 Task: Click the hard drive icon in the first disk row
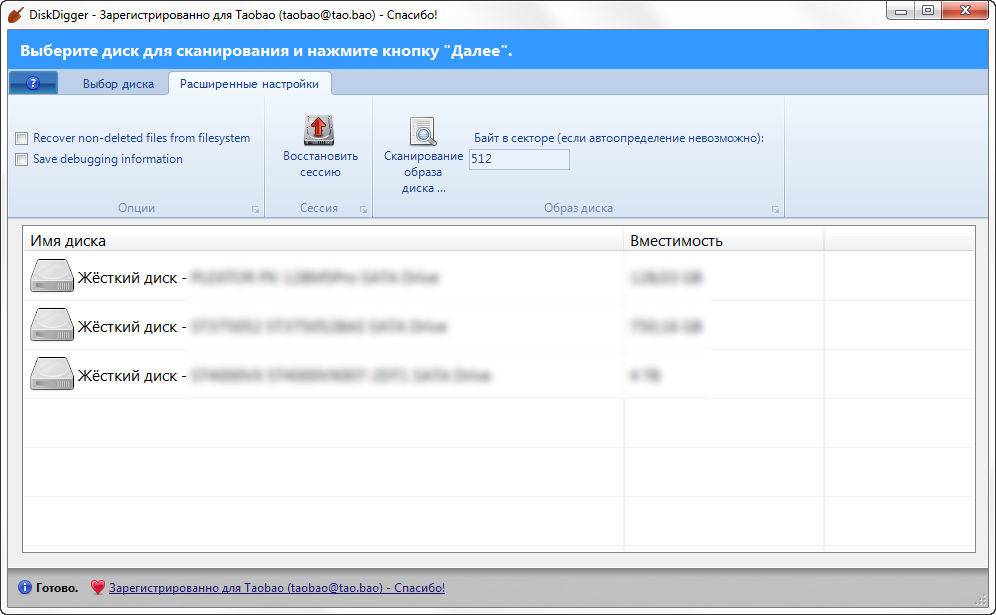(x=52, y=276)
